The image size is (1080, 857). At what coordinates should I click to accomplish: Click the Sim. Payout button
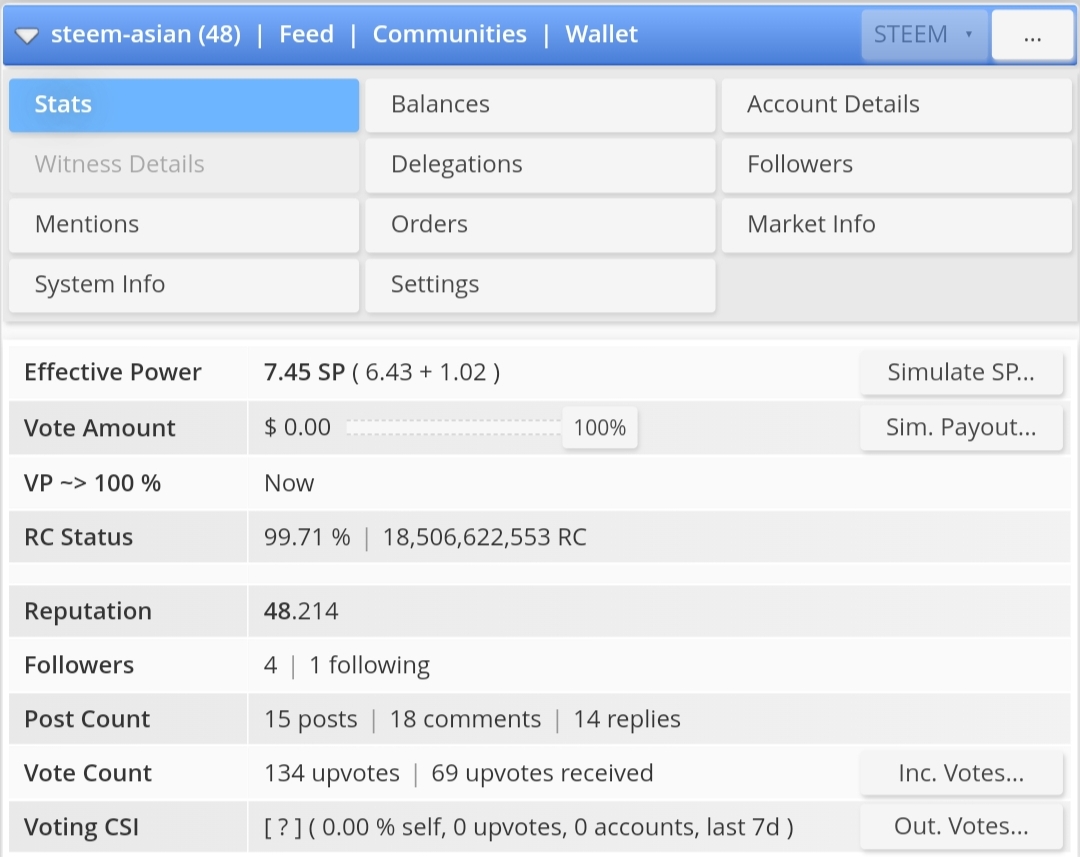point(960,428)
